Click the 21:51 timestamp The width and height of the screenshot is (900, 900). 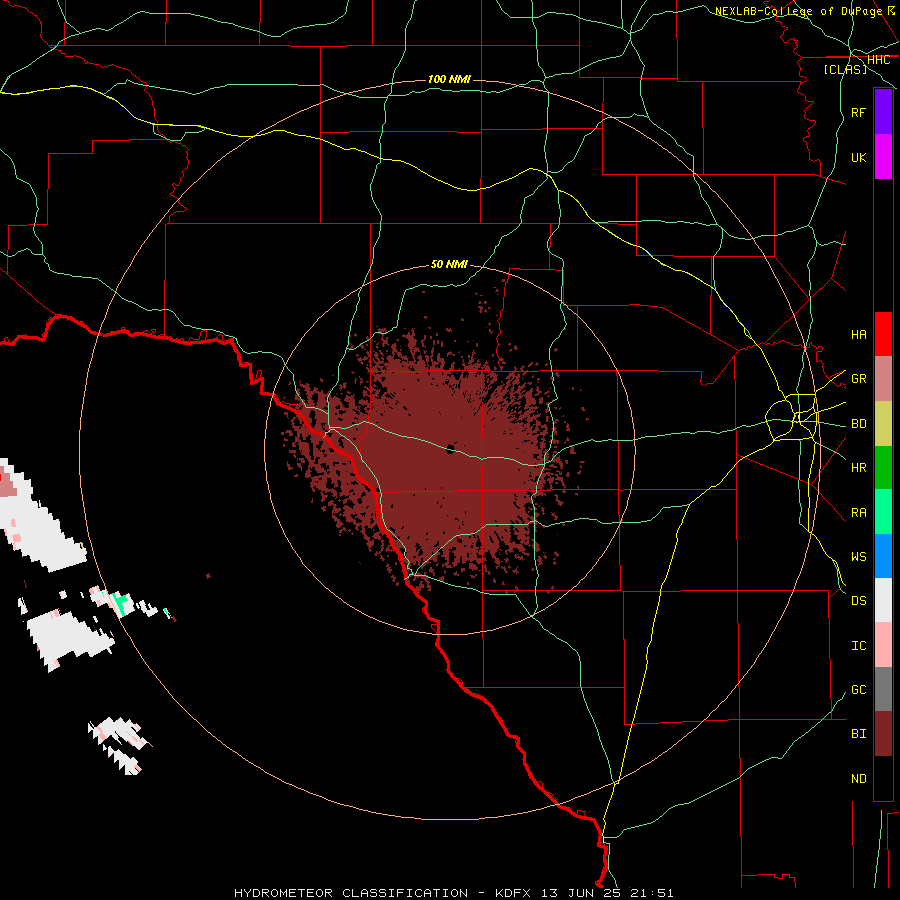[651, 893]
